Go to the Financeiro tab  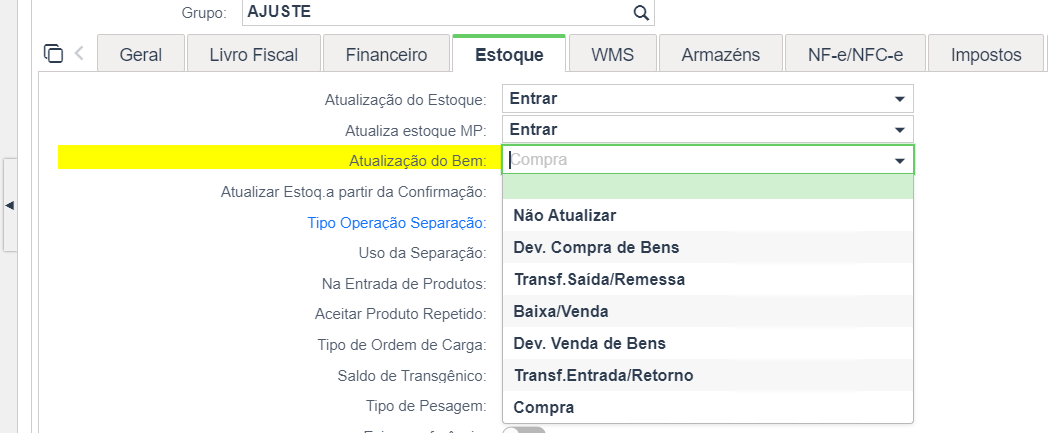(x=386, y=54)
